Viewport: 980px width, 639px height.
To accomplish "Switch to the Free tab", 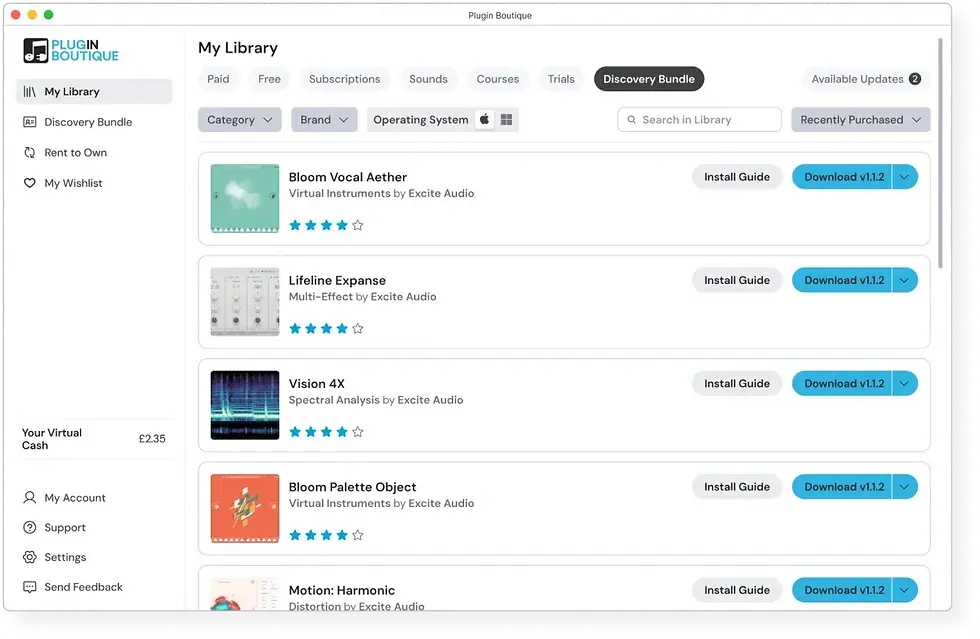I will (x=269, y=79).
